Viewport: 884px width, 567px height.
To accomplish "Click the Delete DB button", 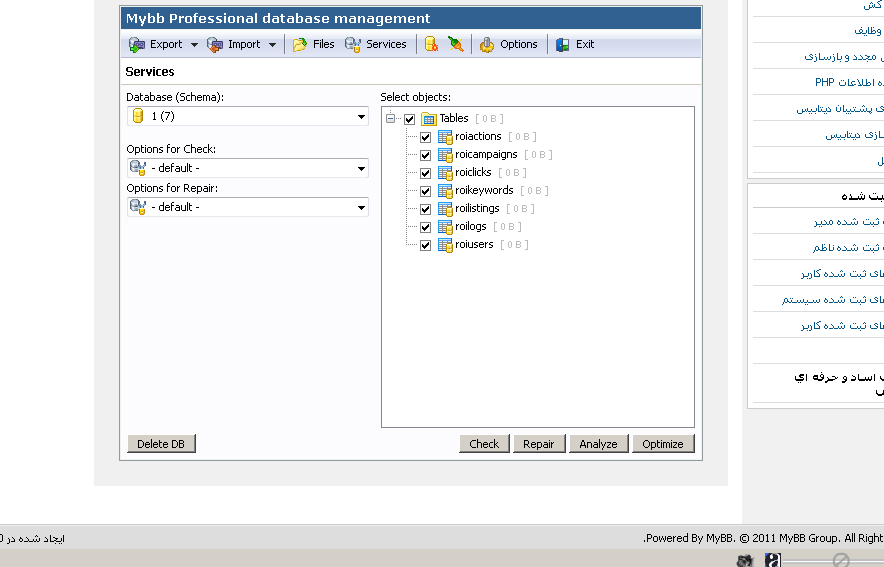I will pos(161,444).
